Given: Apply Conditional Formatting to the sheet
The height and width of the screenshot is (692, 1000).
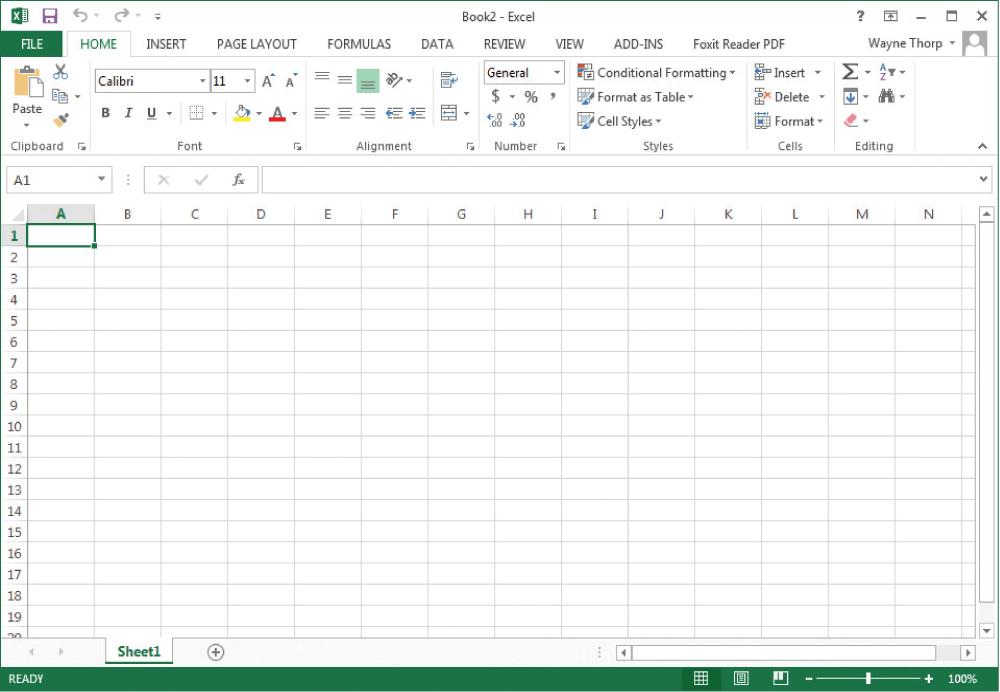Looking at the screenshot, I should tap(656, 72).
